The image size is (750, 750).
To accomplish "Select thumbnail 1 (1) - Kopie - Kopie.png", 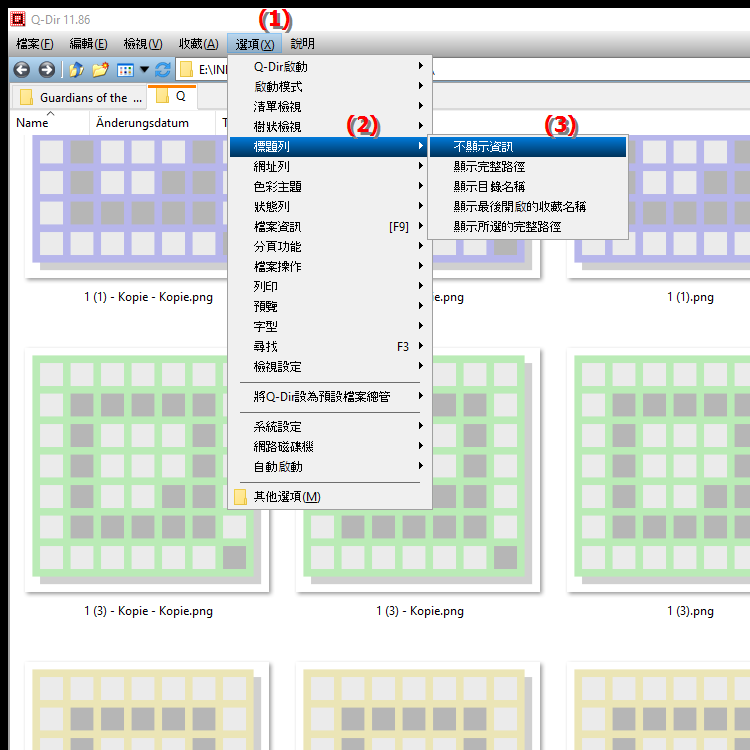I will pyautogui.click(x=127, y=206).
